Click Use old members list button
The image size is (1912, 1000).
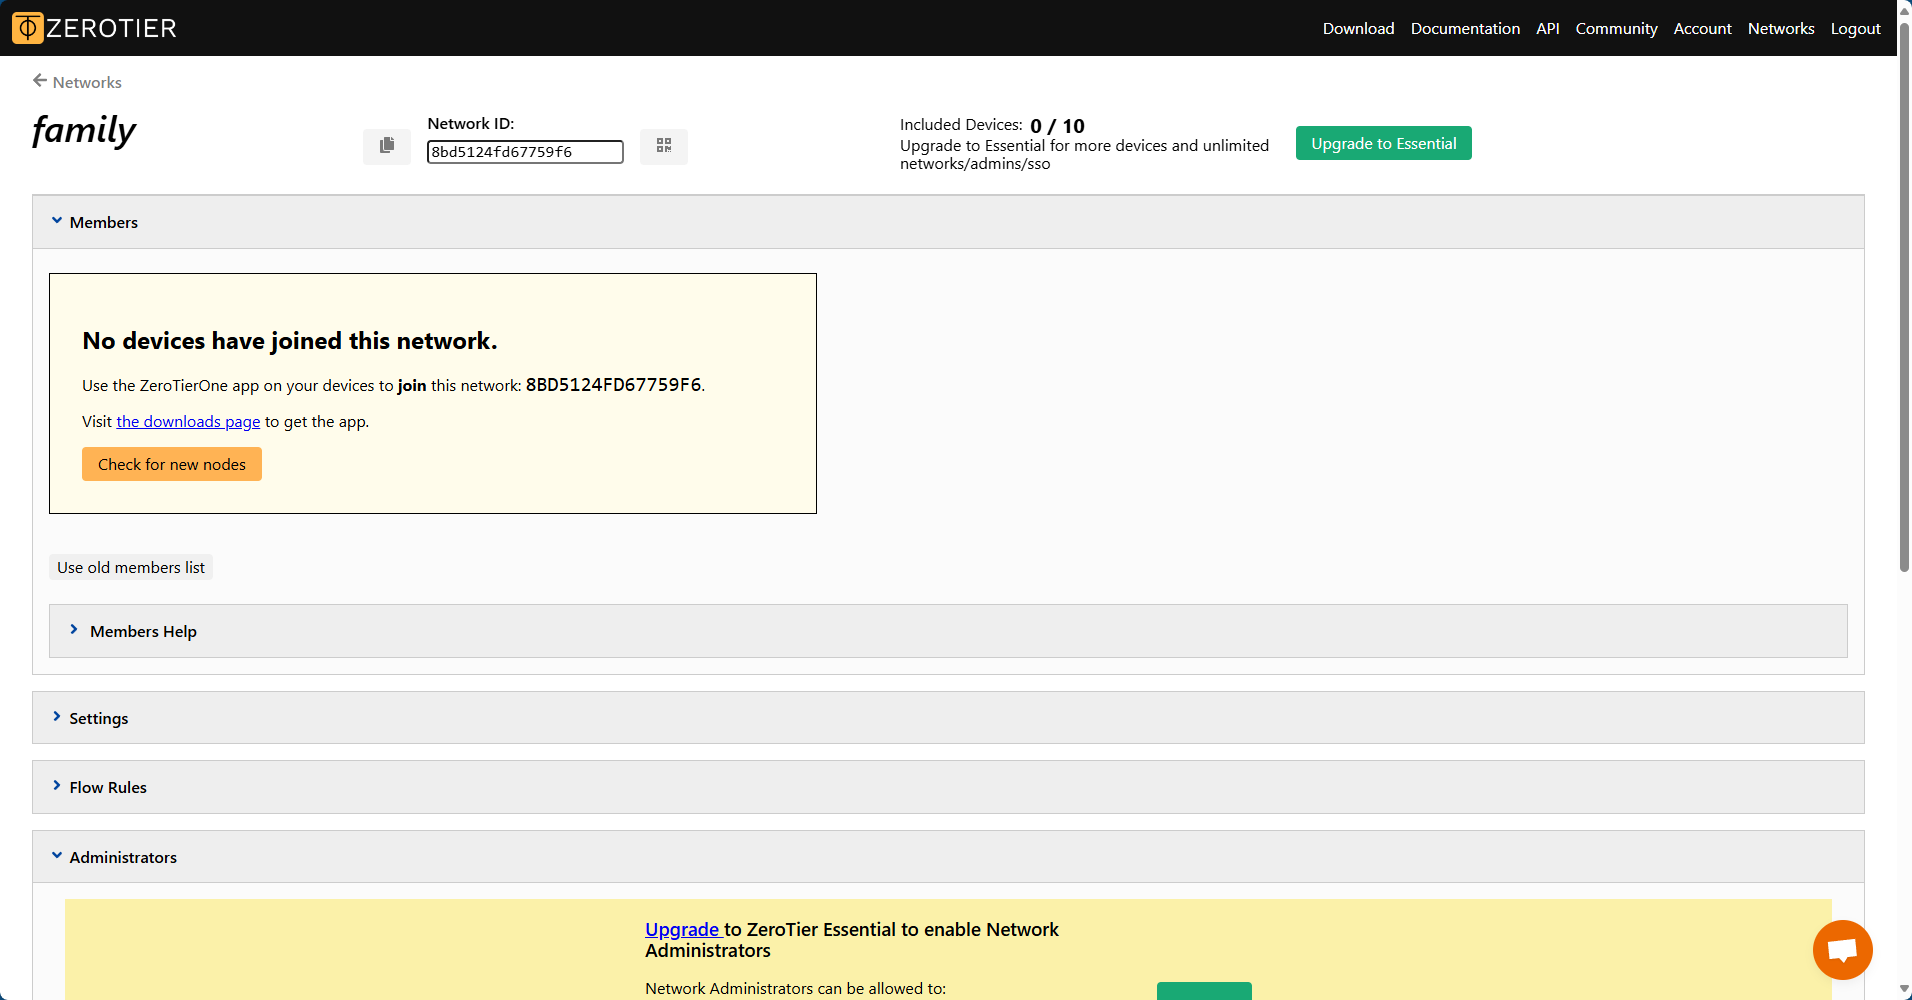click(x=131, y=567)
